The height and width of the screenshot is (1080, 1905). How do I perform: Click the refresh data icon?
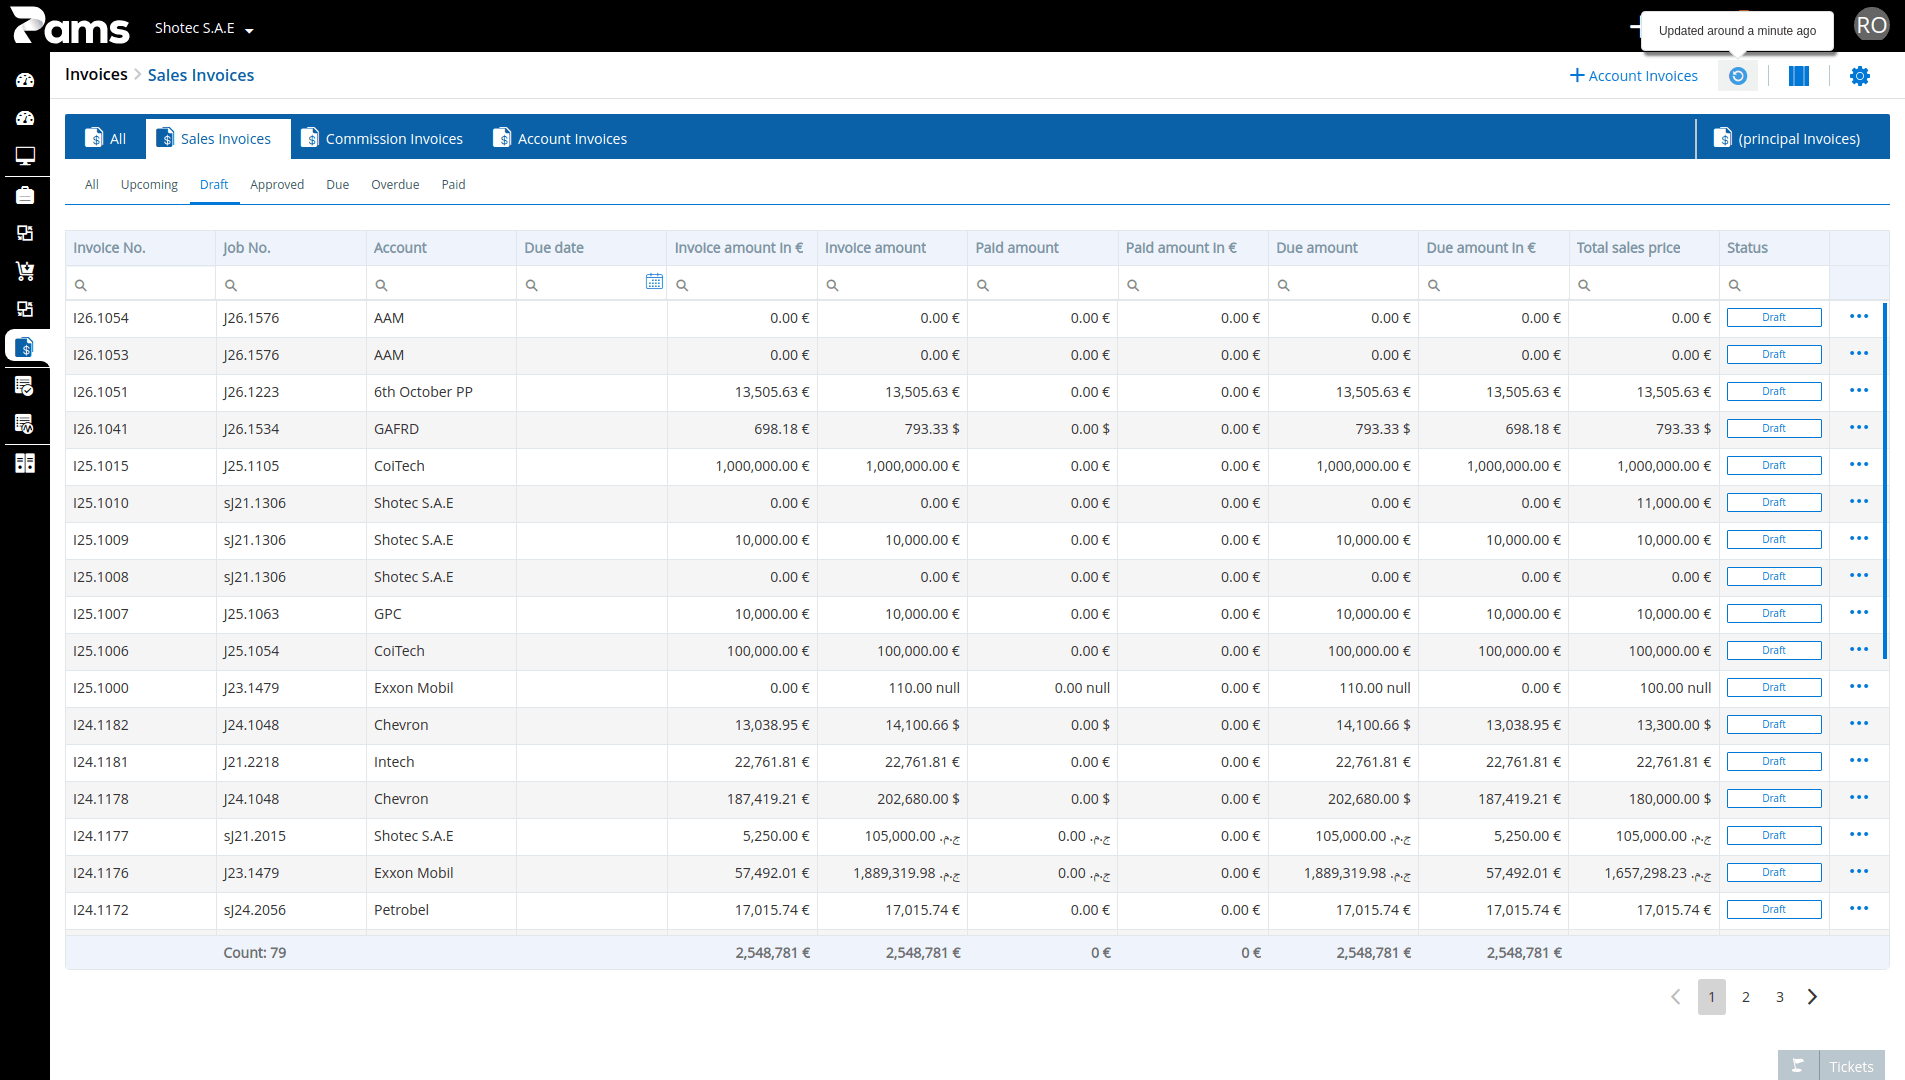pyautogui.click(x=1738, y=76)
